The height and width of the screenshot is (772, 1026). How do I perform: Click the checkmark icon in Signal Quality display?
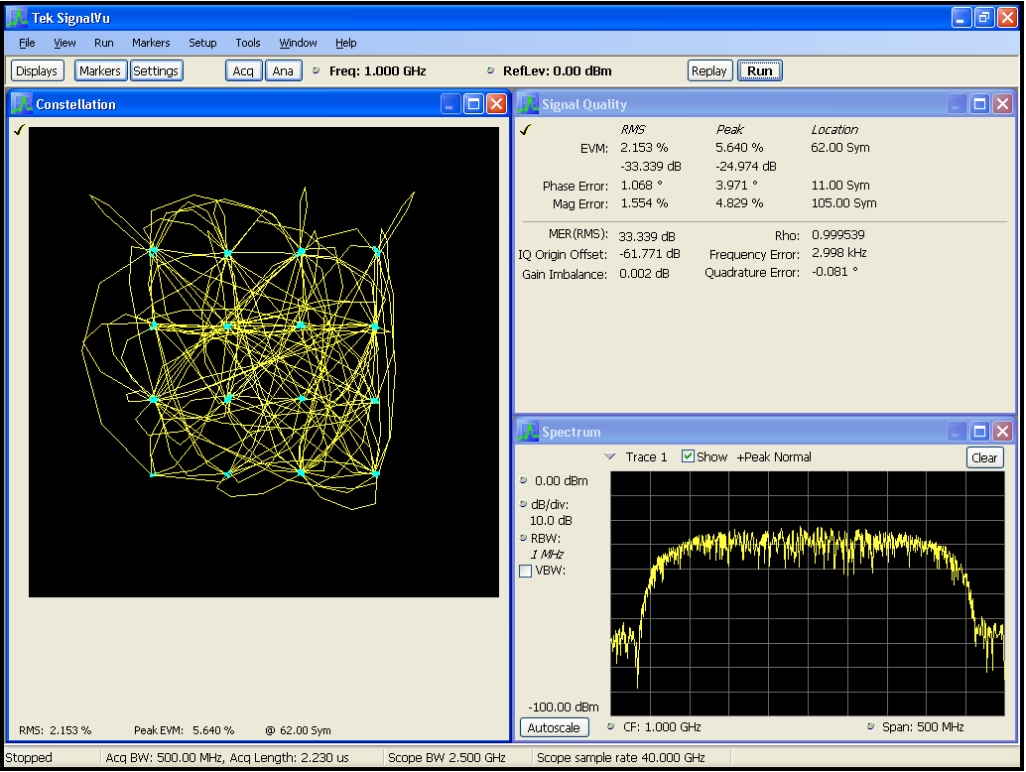[x=525, y=130]
